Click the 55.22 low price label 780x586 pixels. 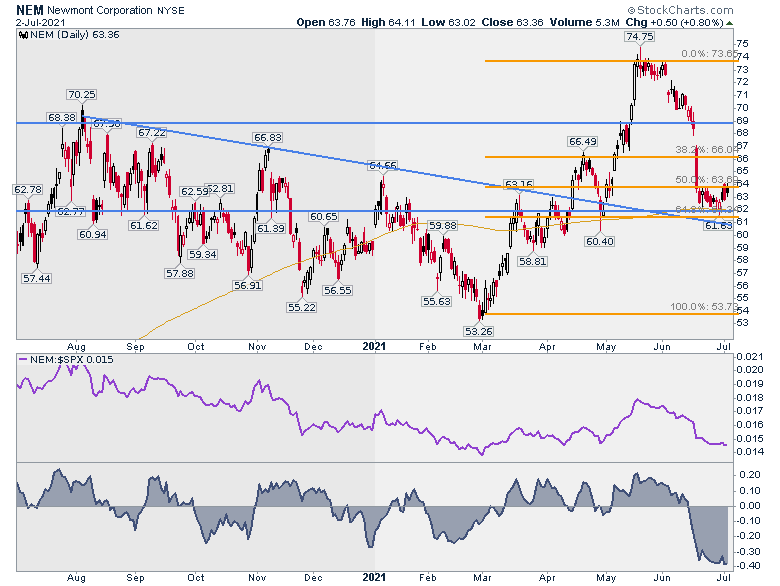301,307
